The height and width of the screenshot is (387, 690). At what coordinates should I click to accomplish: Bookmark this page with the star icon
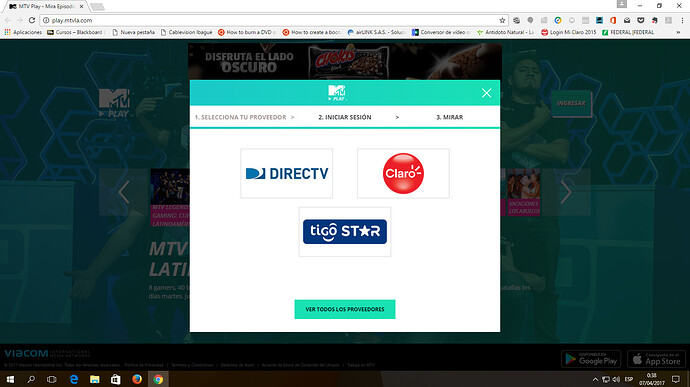coord(502,20)
